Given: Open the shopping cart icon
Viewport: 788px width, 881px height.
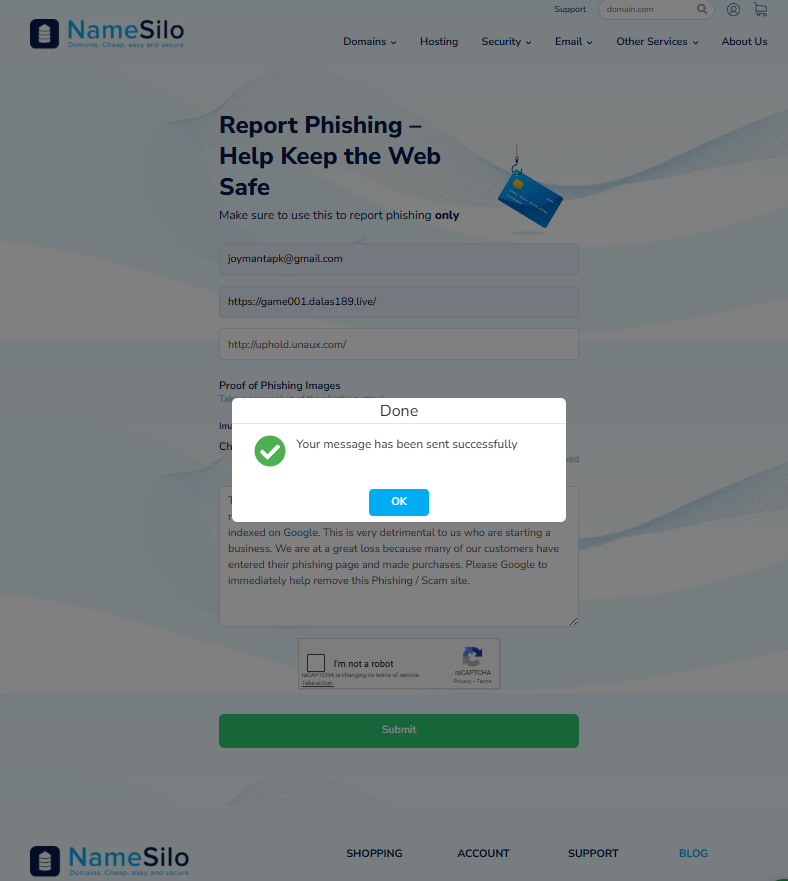Looking at the screenshot, I should [x=760, y=10].
